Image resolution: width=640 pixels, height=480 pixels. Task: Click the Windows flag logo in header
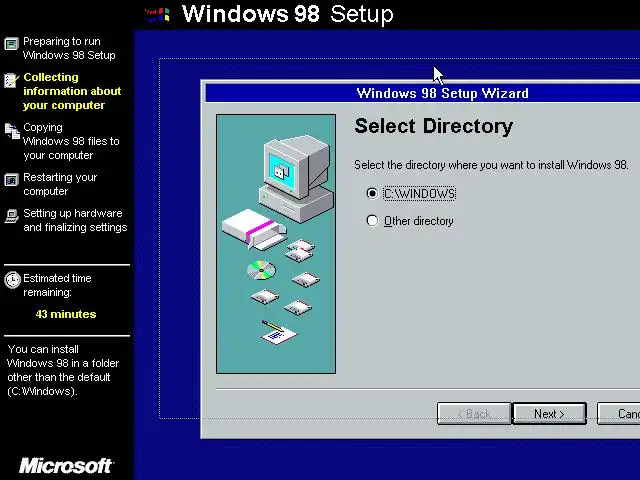(157, 15)
